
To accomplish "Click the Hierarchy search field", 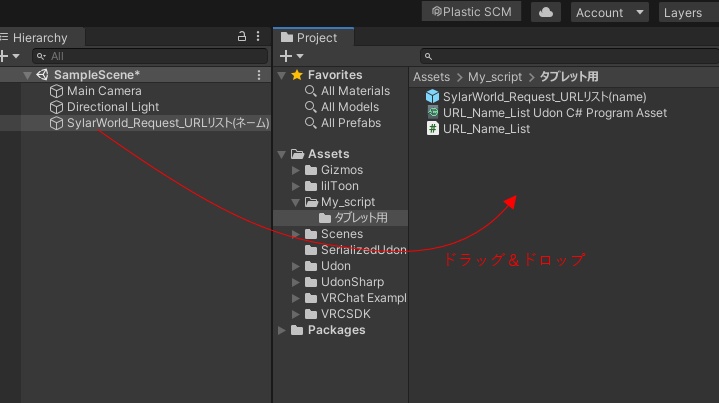I will [150, 57].
